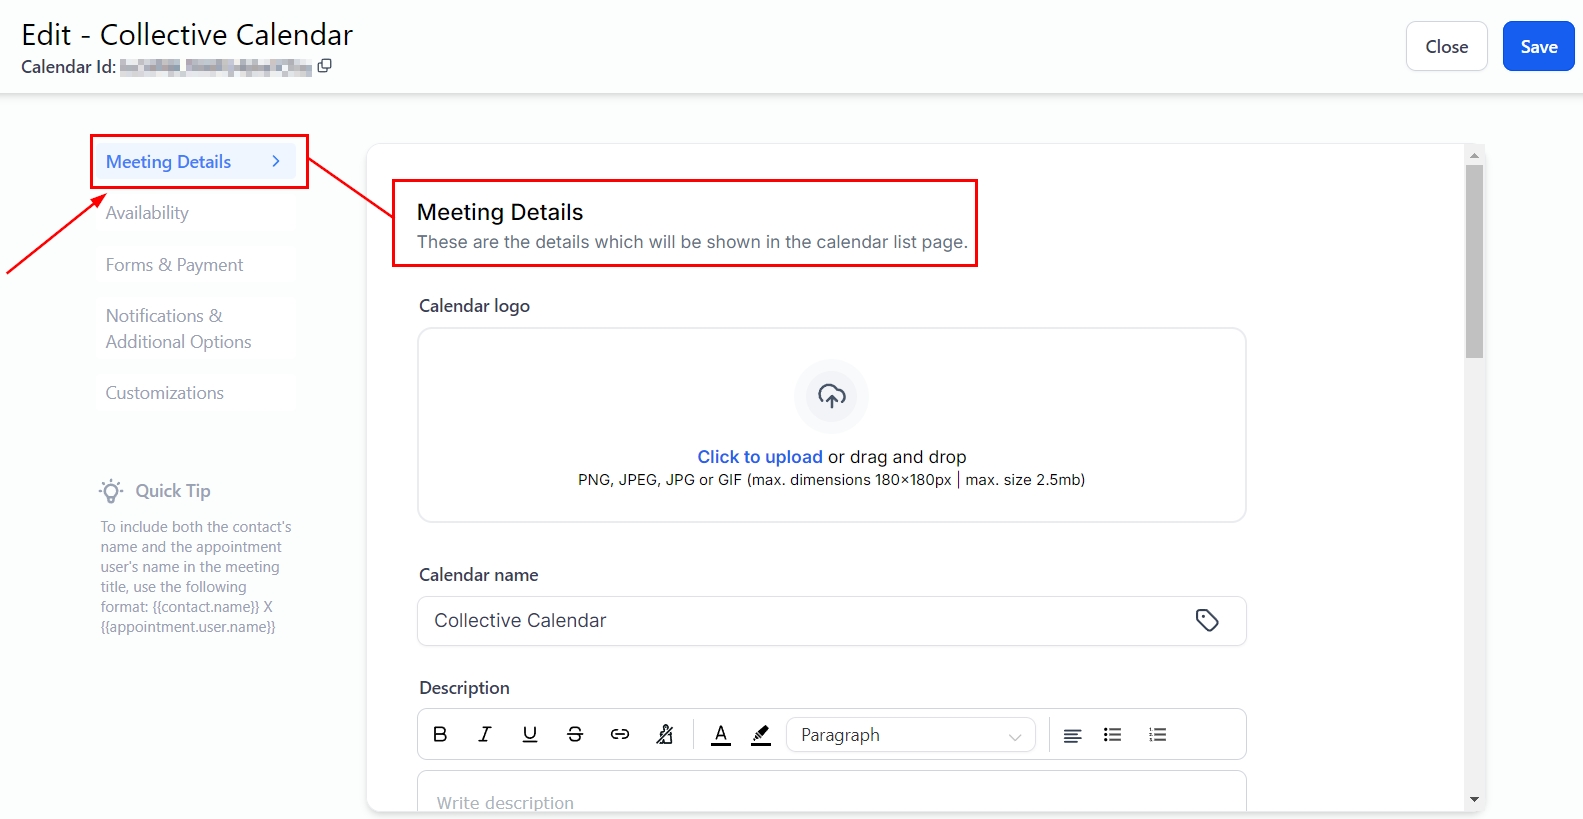Toggle italic formatting in description toolbar
The height and width of the screenshot is (819, 1583).
point(485,734)
